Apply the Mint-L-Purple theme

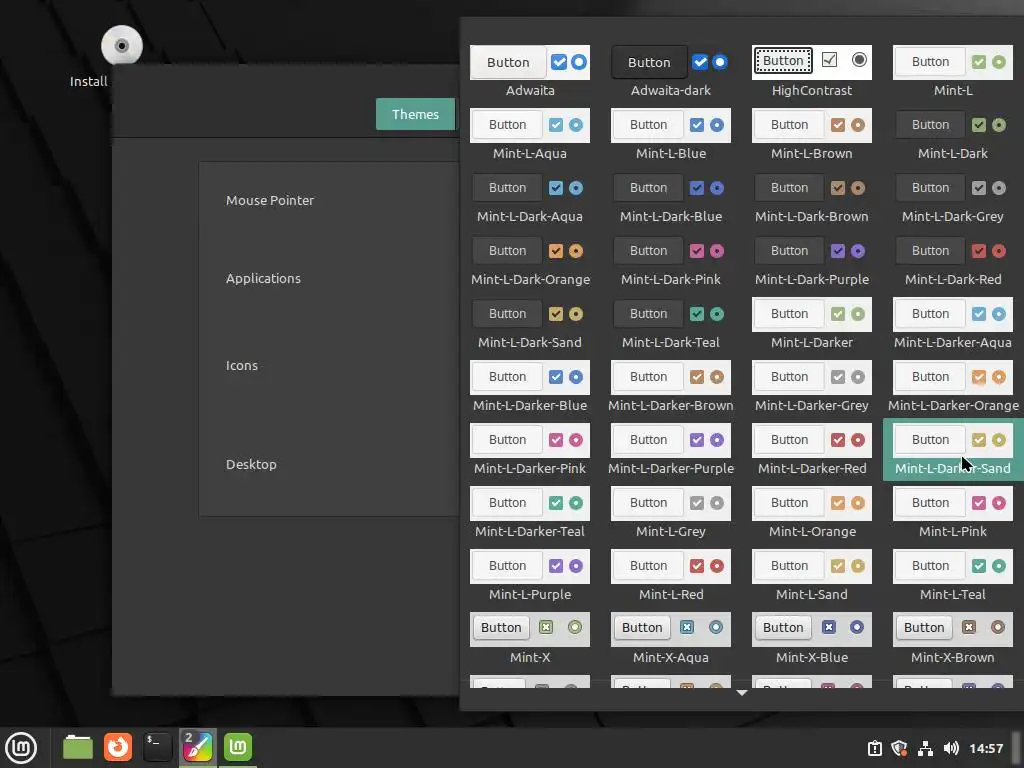click(530, 576)
